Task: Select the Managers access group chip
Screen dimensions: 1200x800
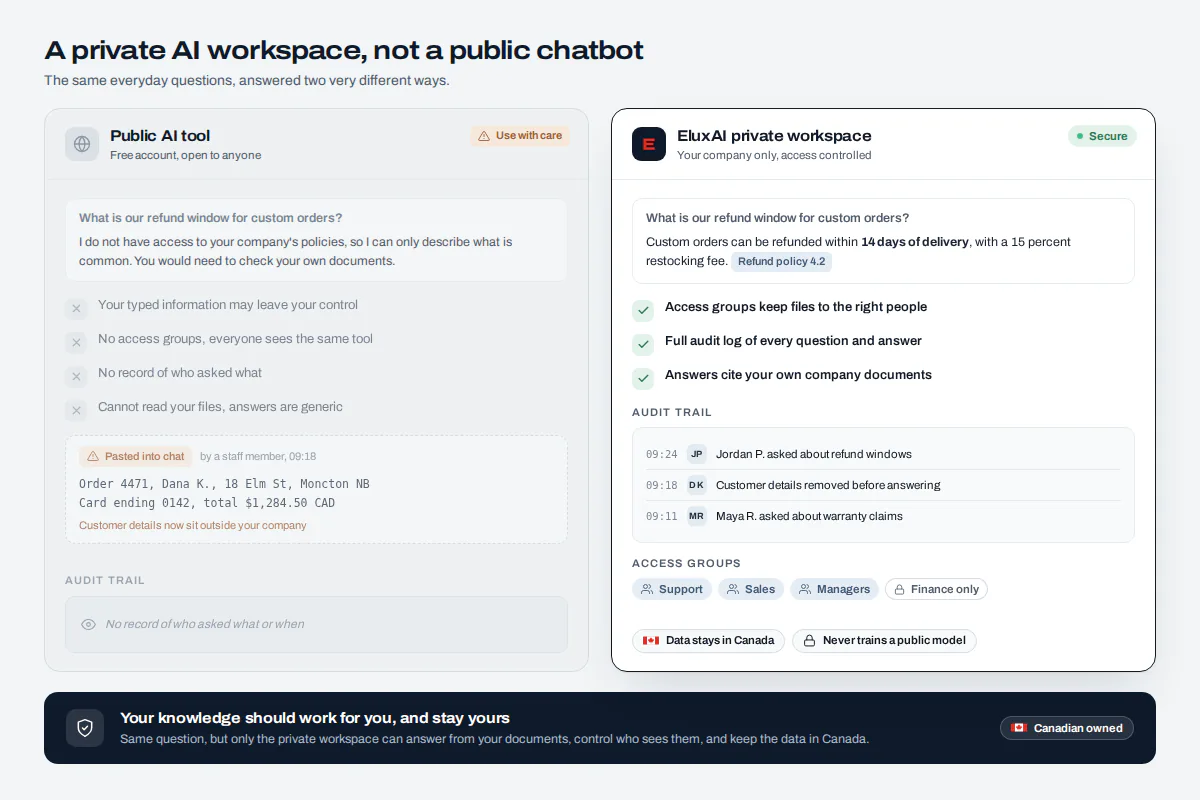Action: point(834,589)
